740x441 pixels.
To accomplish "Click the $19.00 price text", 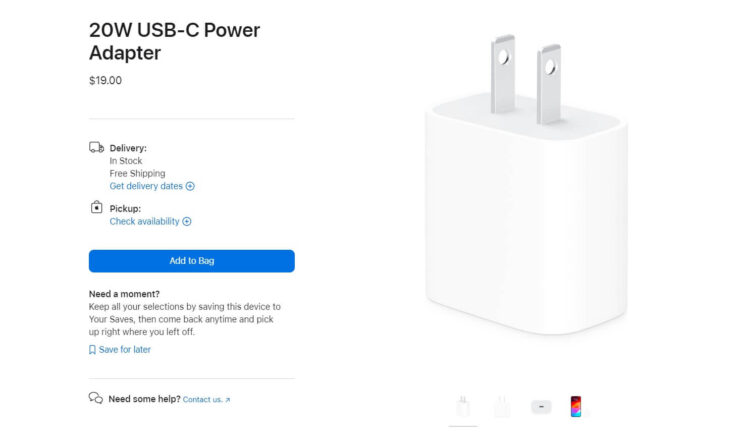I will tap(105, 80).
